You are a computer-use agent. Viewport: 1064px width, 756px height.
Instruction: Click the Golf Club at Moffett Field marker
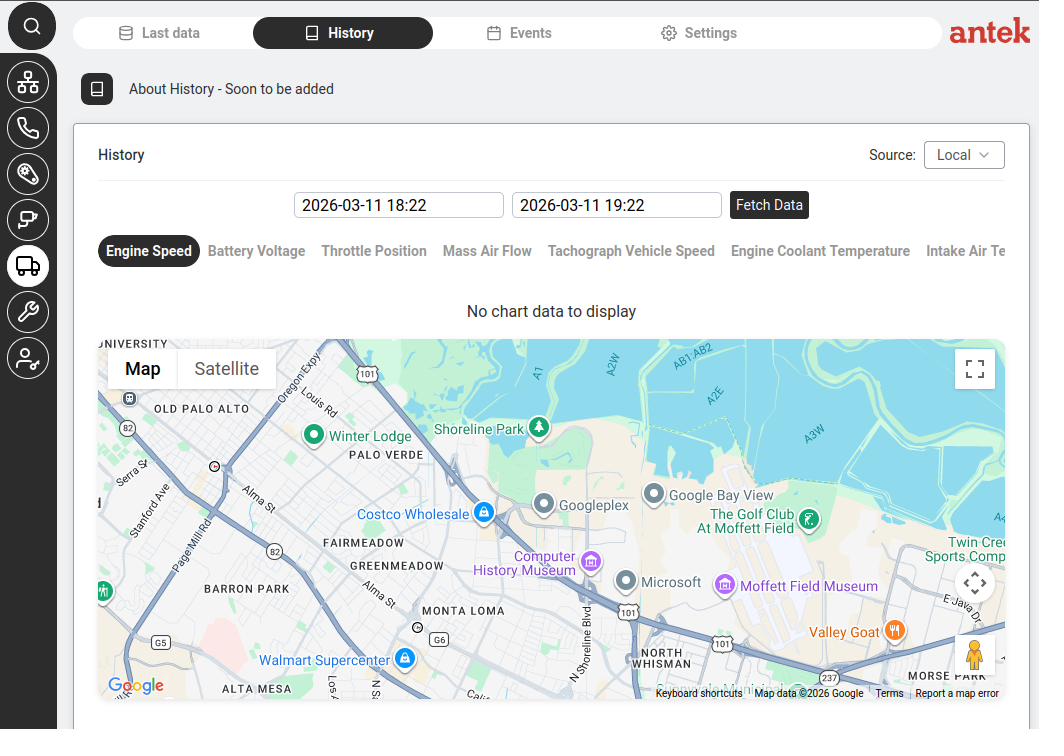809,520
